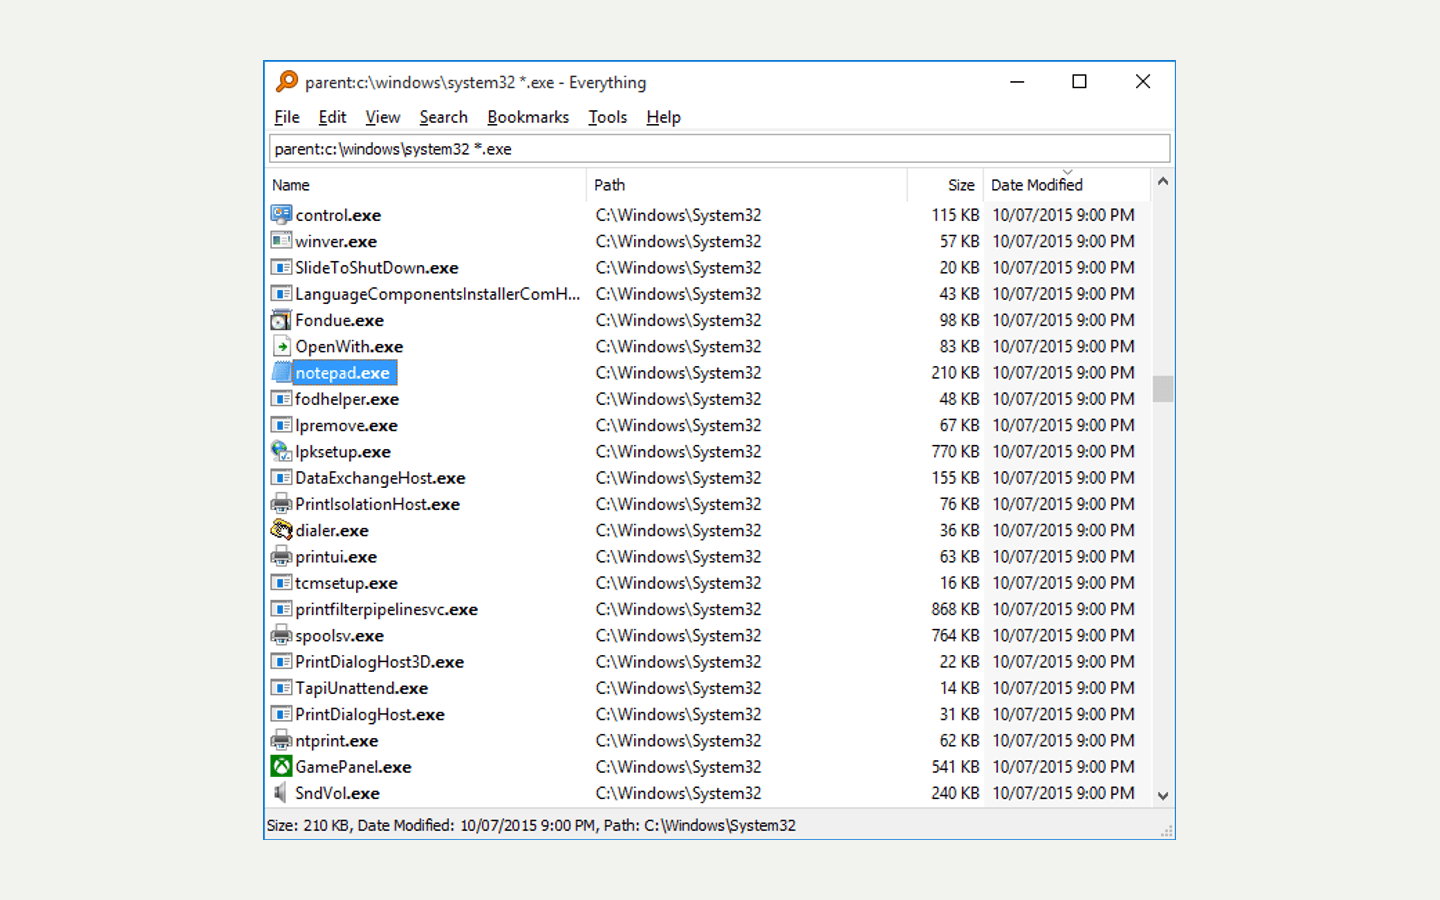Click the Fondue.exe file icon
The image size is (1440, 900).
click(281, 320)
